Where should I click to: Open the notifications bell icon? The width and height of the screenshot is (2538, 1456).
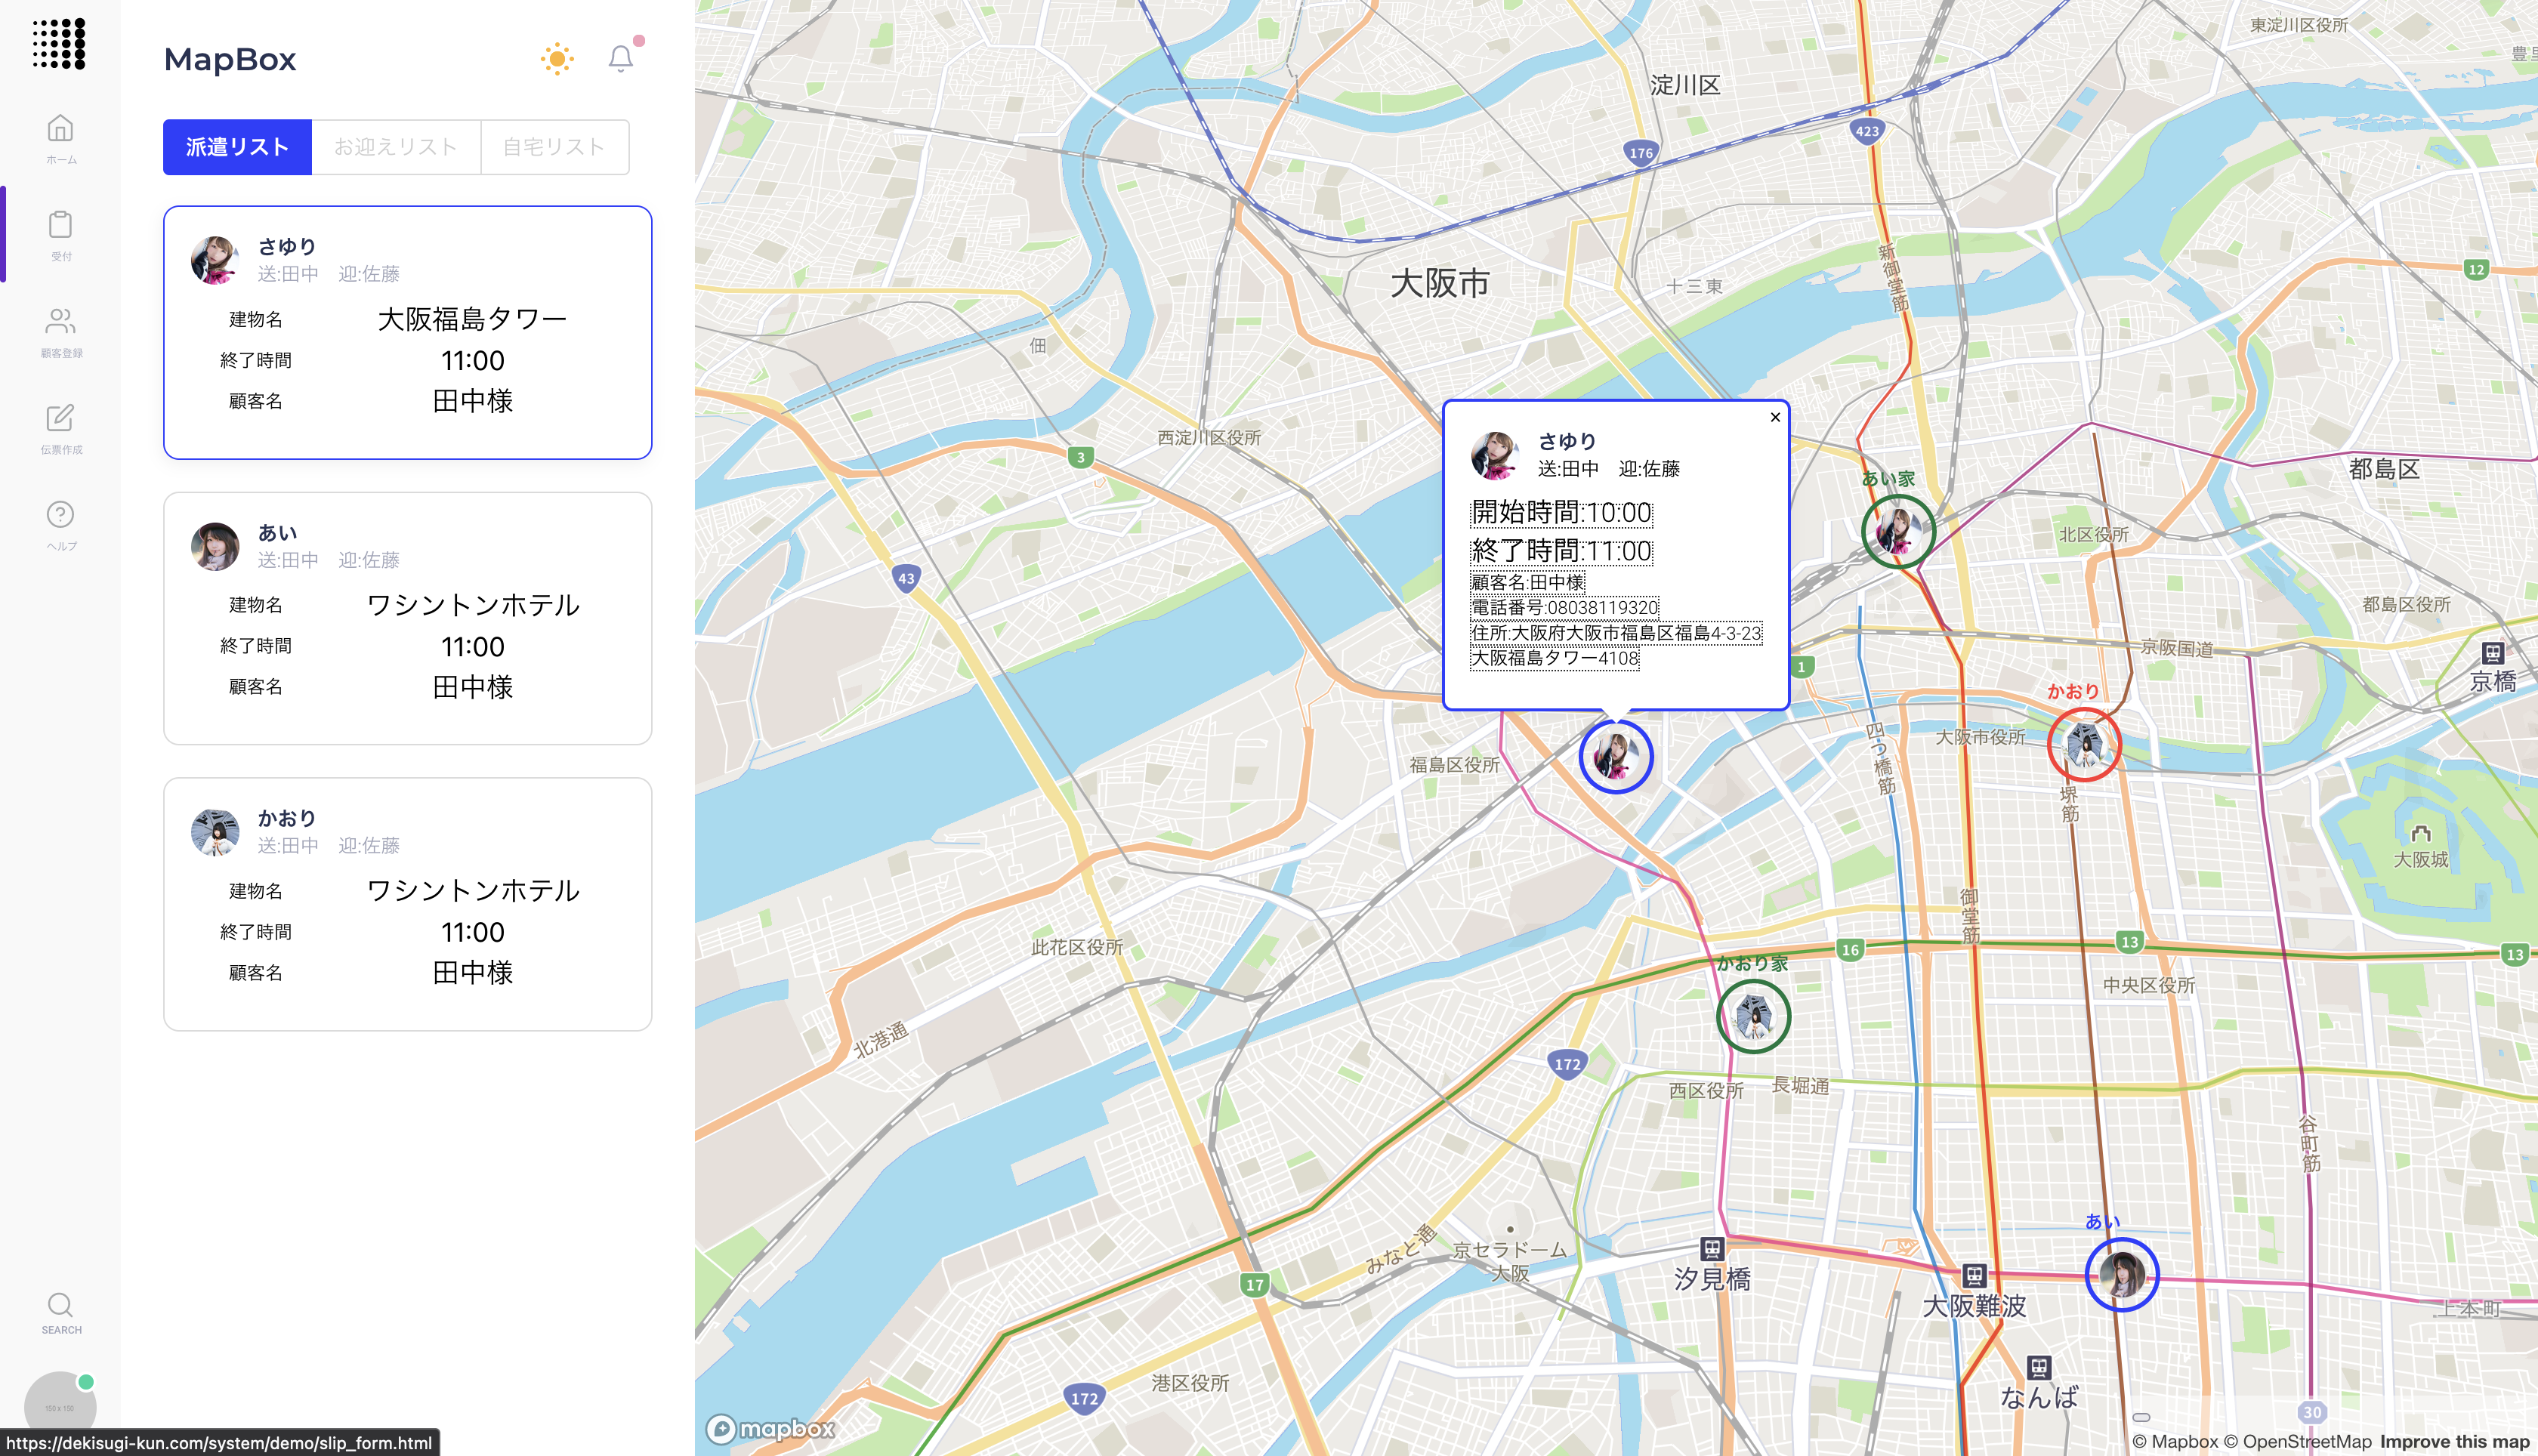[620, 58]
